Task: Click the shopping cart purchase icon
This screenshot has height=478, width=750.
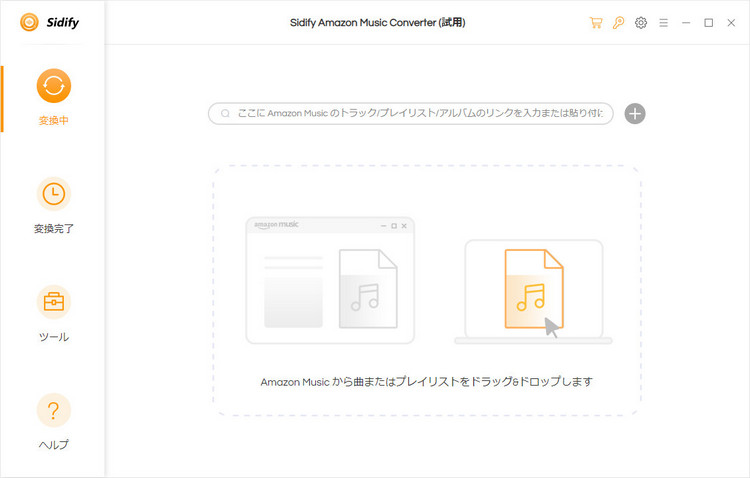Action: (596, 22)
